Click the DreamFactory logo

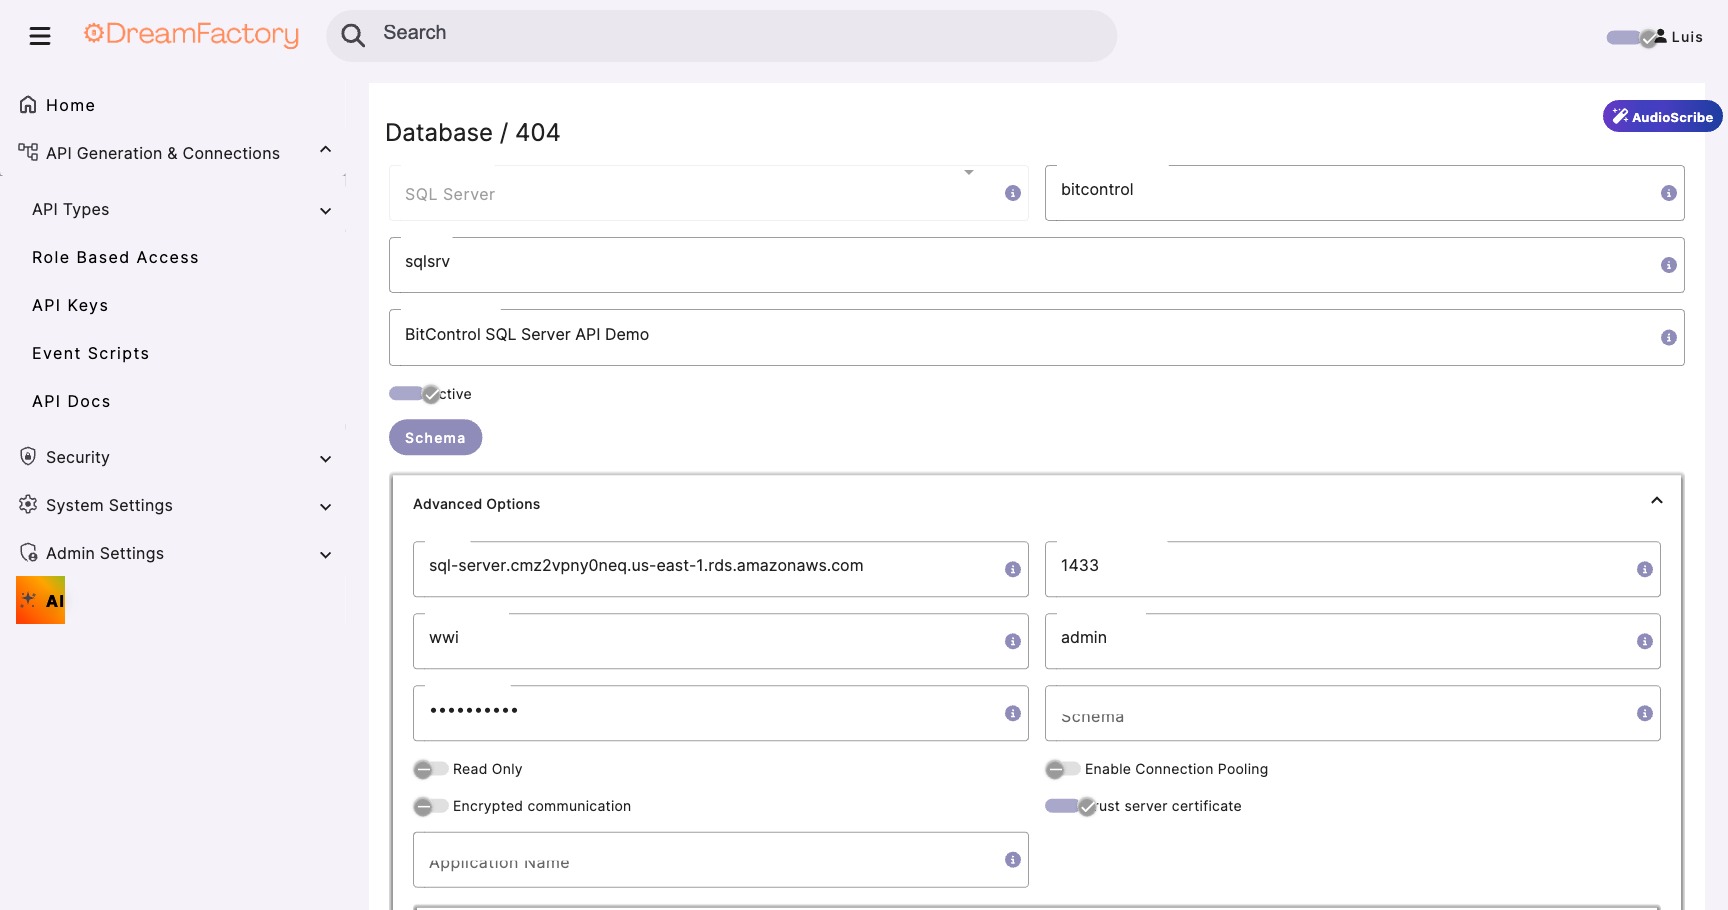click(191, 34)
